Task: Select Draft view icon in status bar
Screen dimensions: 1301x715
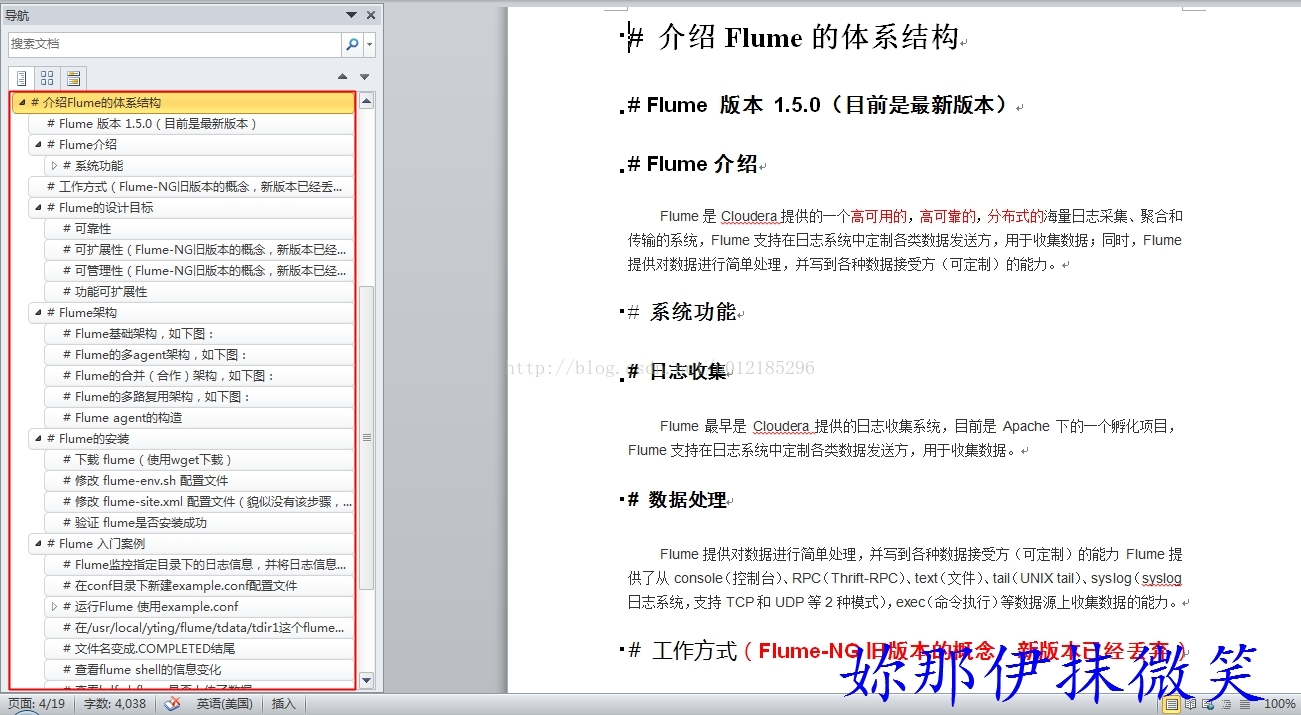Action: click(x=1243, y=704)
